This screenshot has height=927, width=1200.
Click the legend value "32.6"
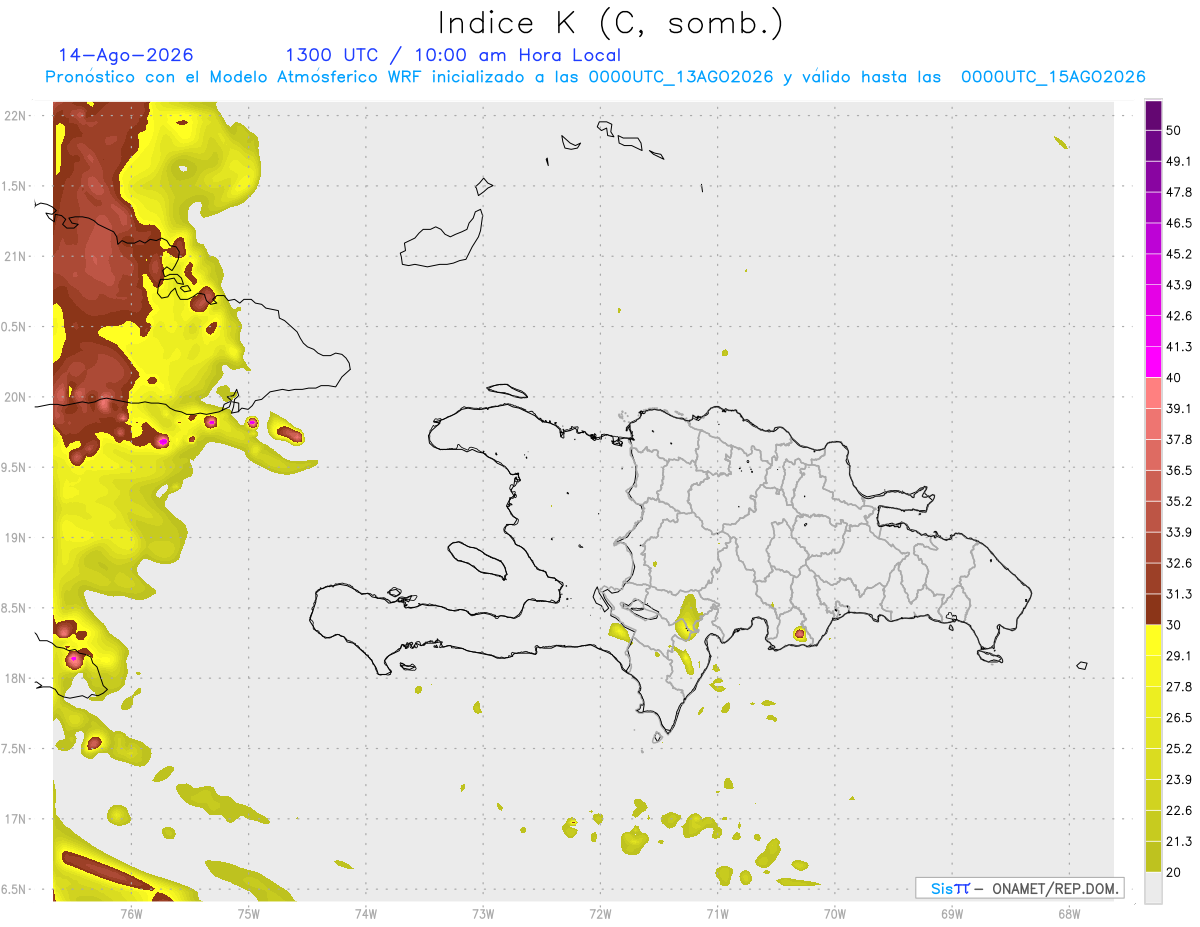[1179, 563]
